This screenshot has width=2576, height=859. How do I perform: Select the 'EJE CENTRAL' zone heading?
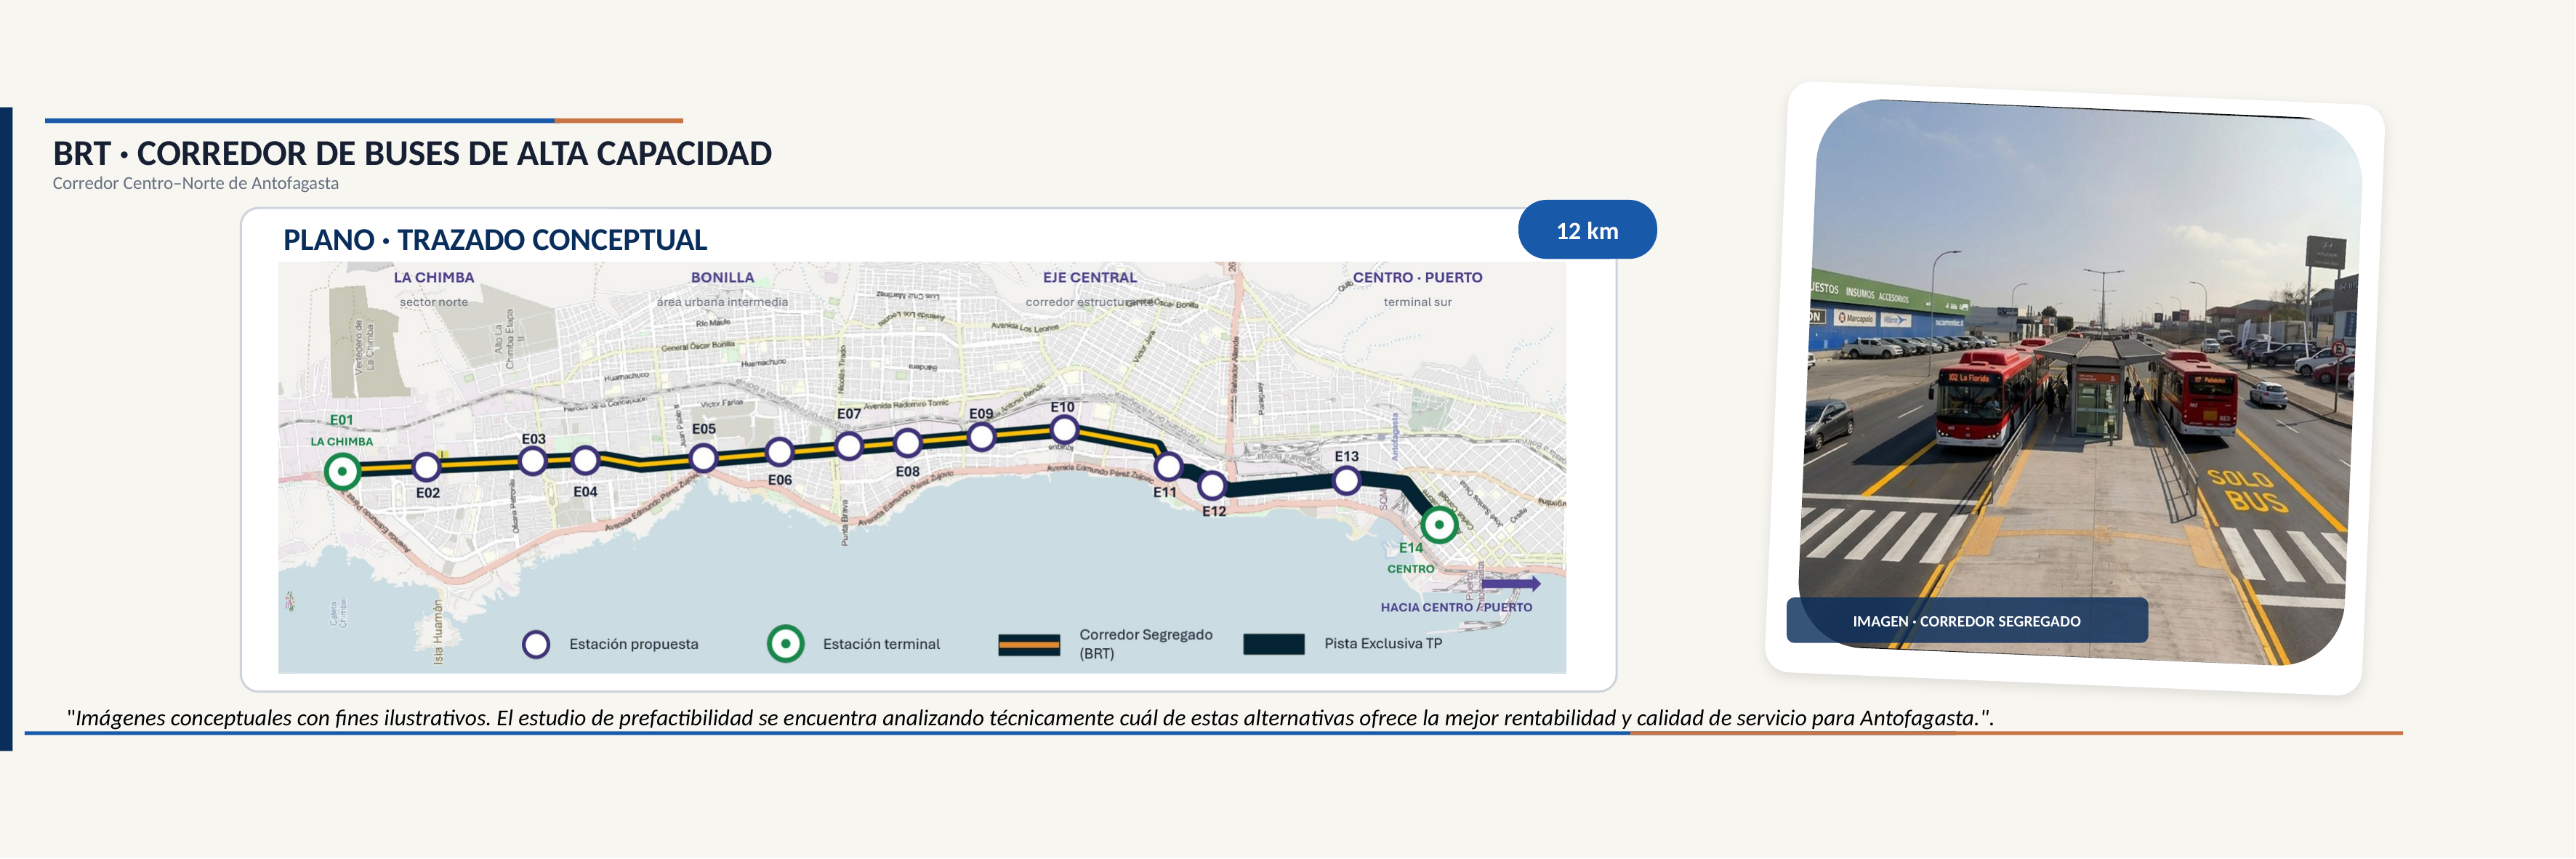(1090, 278)
